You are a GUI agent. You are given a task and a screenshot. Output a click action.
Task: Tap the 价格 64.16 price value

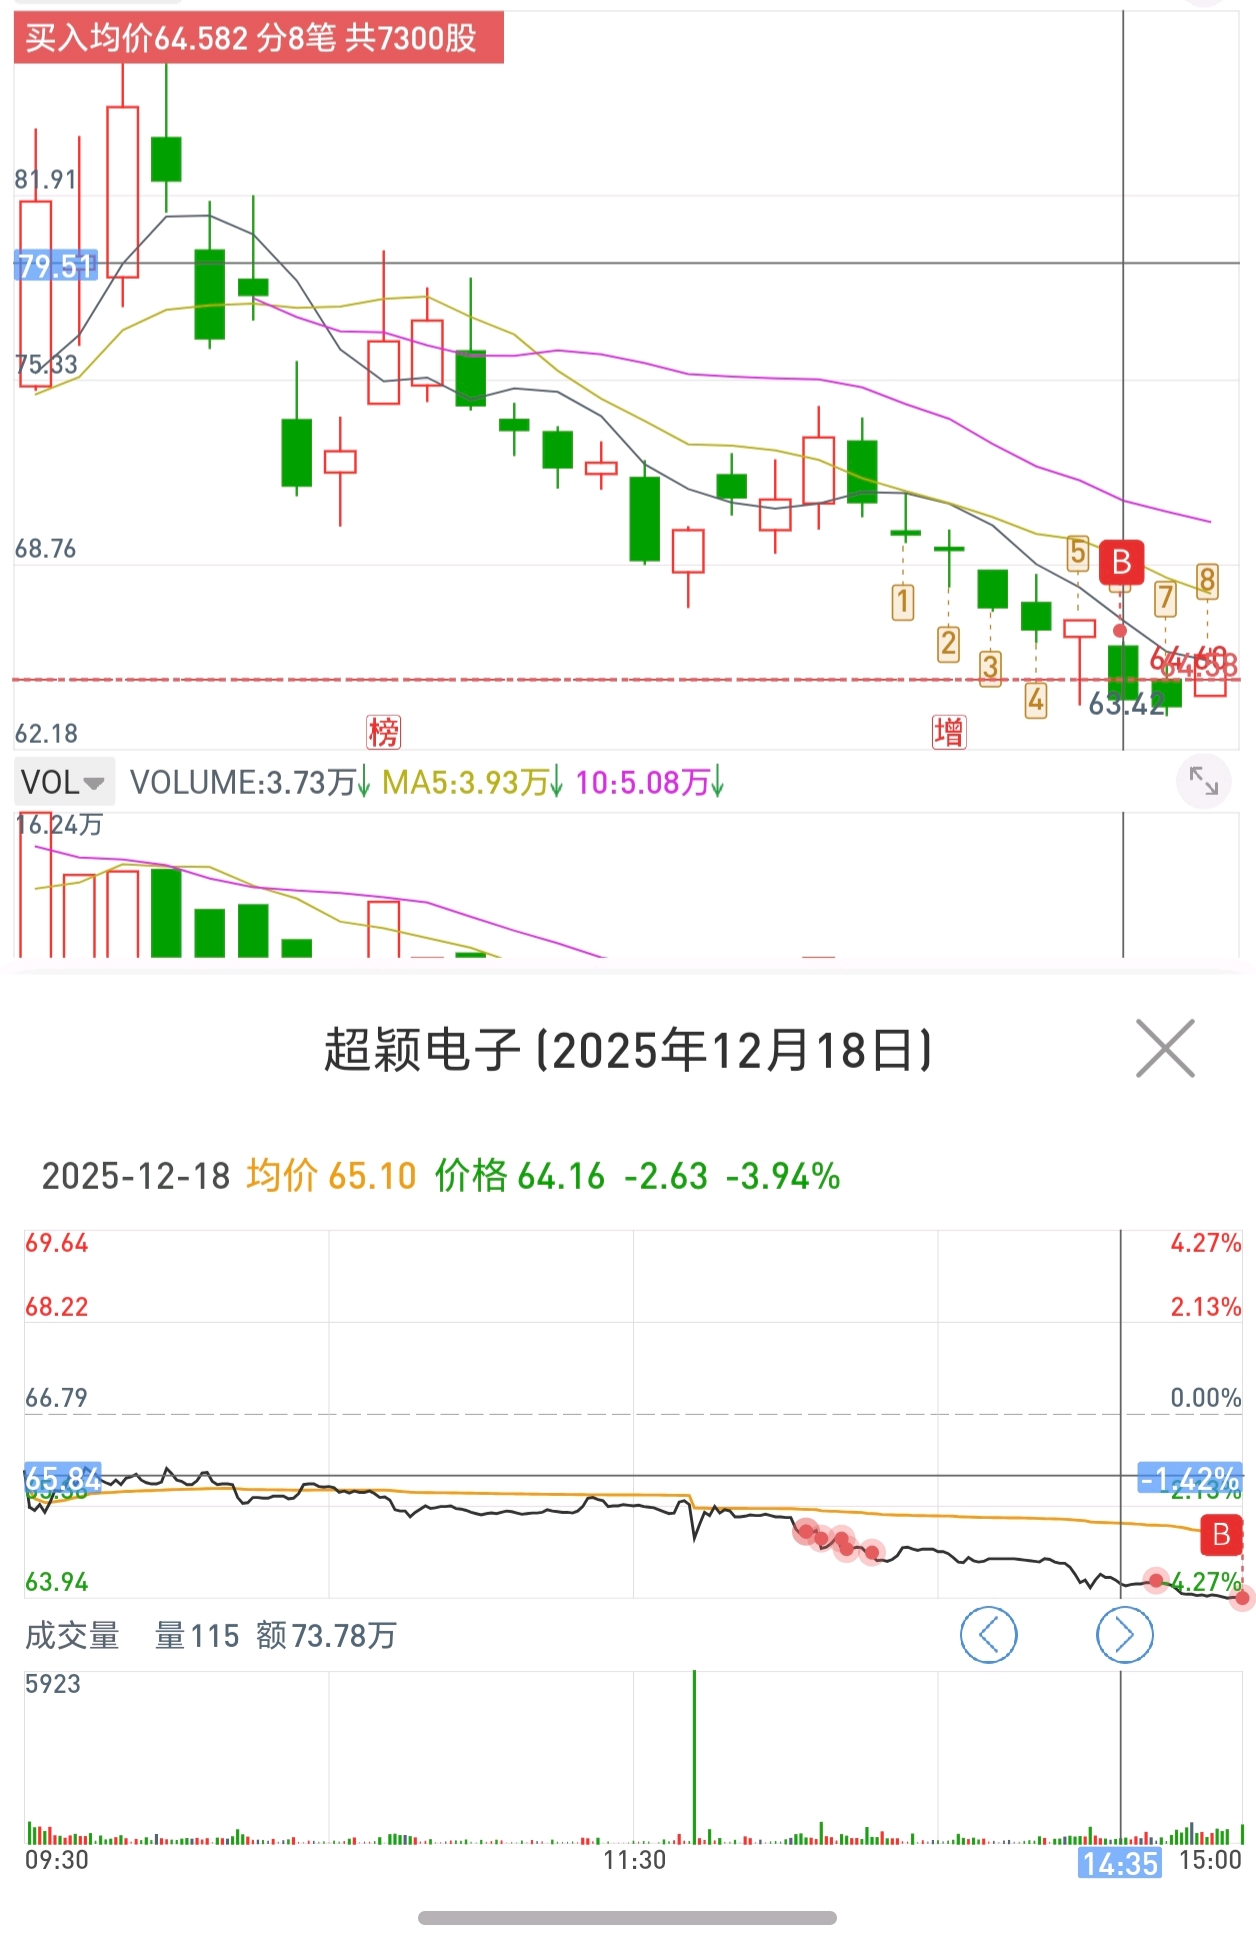pos(520,1176)
